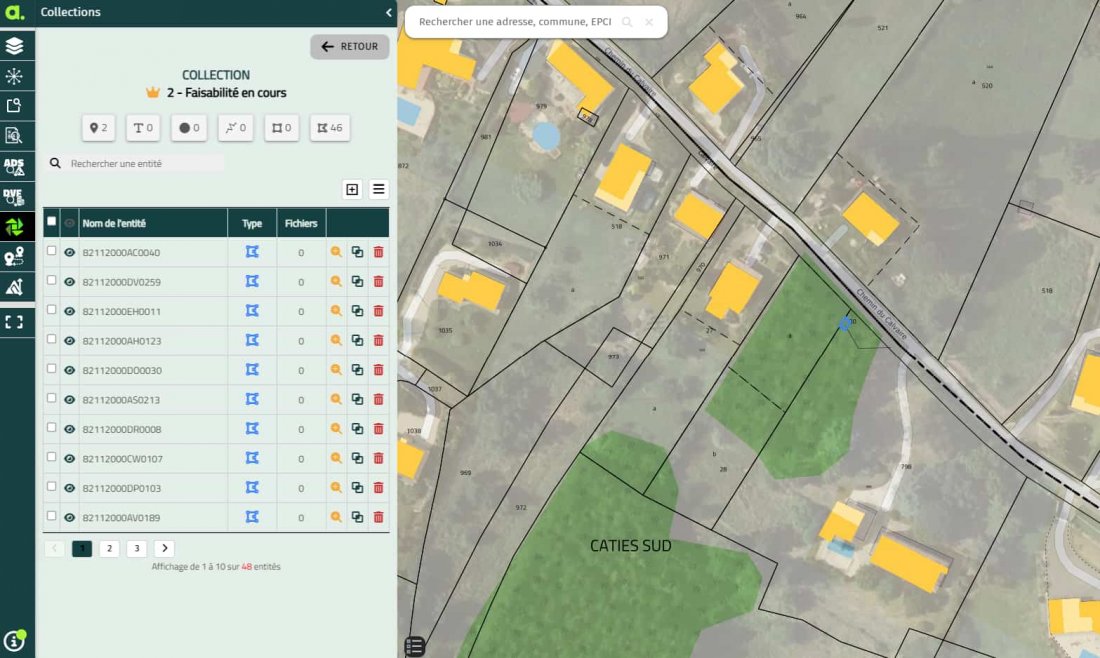Click the RETOUR back button
Screen dimensions: 1100x658
350,47
